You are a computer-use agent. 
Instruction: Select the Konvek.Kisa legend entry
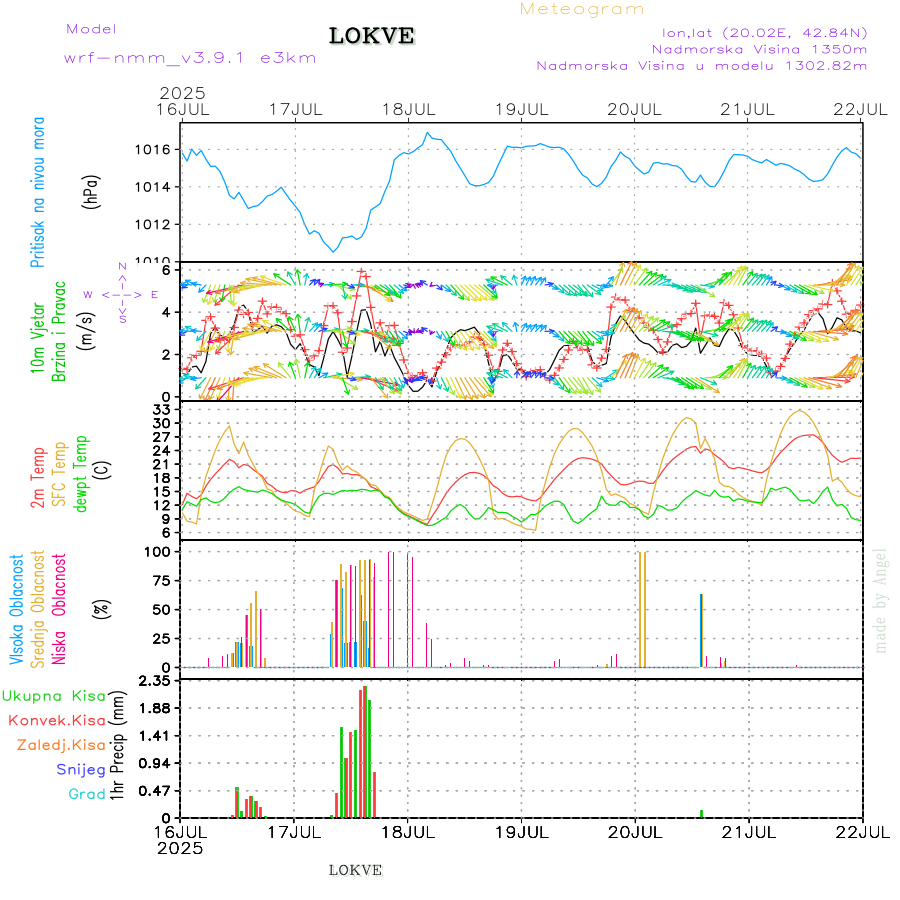coord(57,720)
